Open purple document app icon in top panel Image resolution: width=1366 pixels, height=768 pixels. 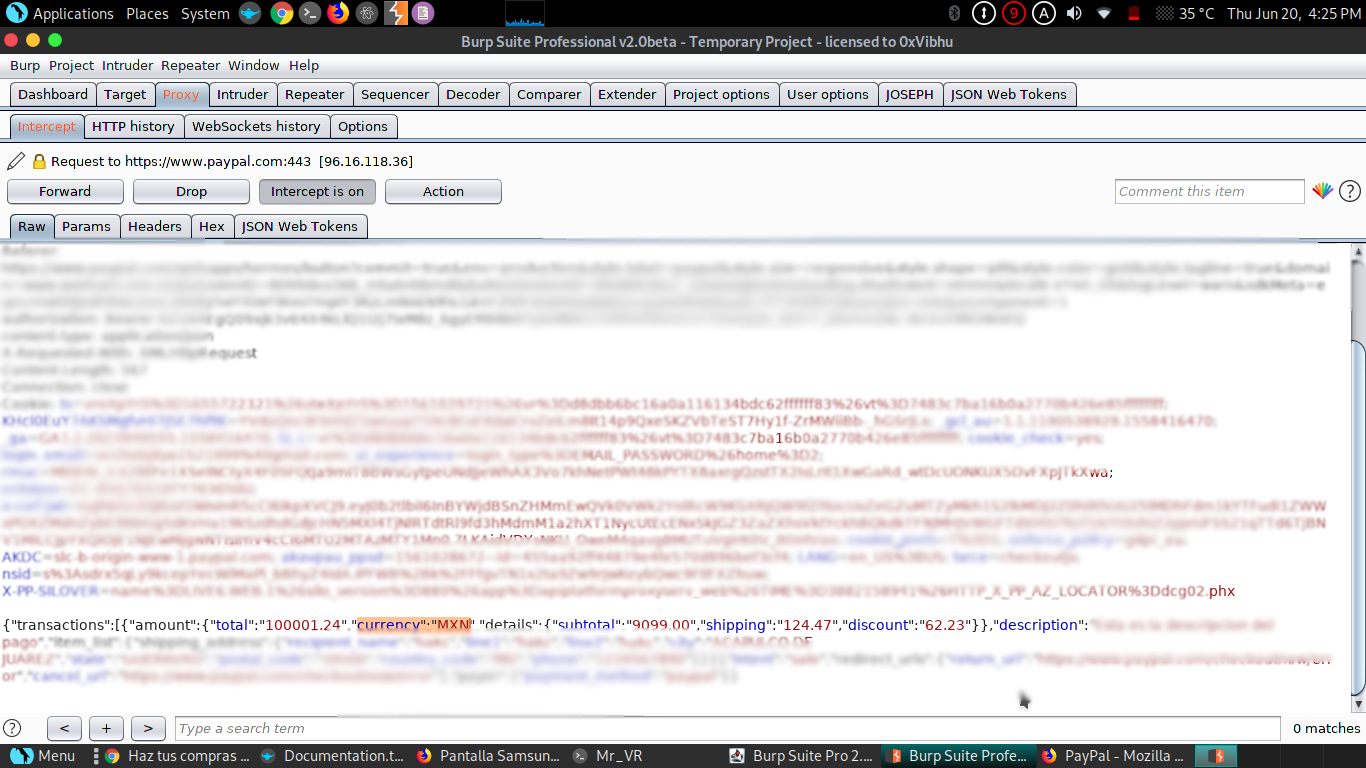click(x=423, y=13)
